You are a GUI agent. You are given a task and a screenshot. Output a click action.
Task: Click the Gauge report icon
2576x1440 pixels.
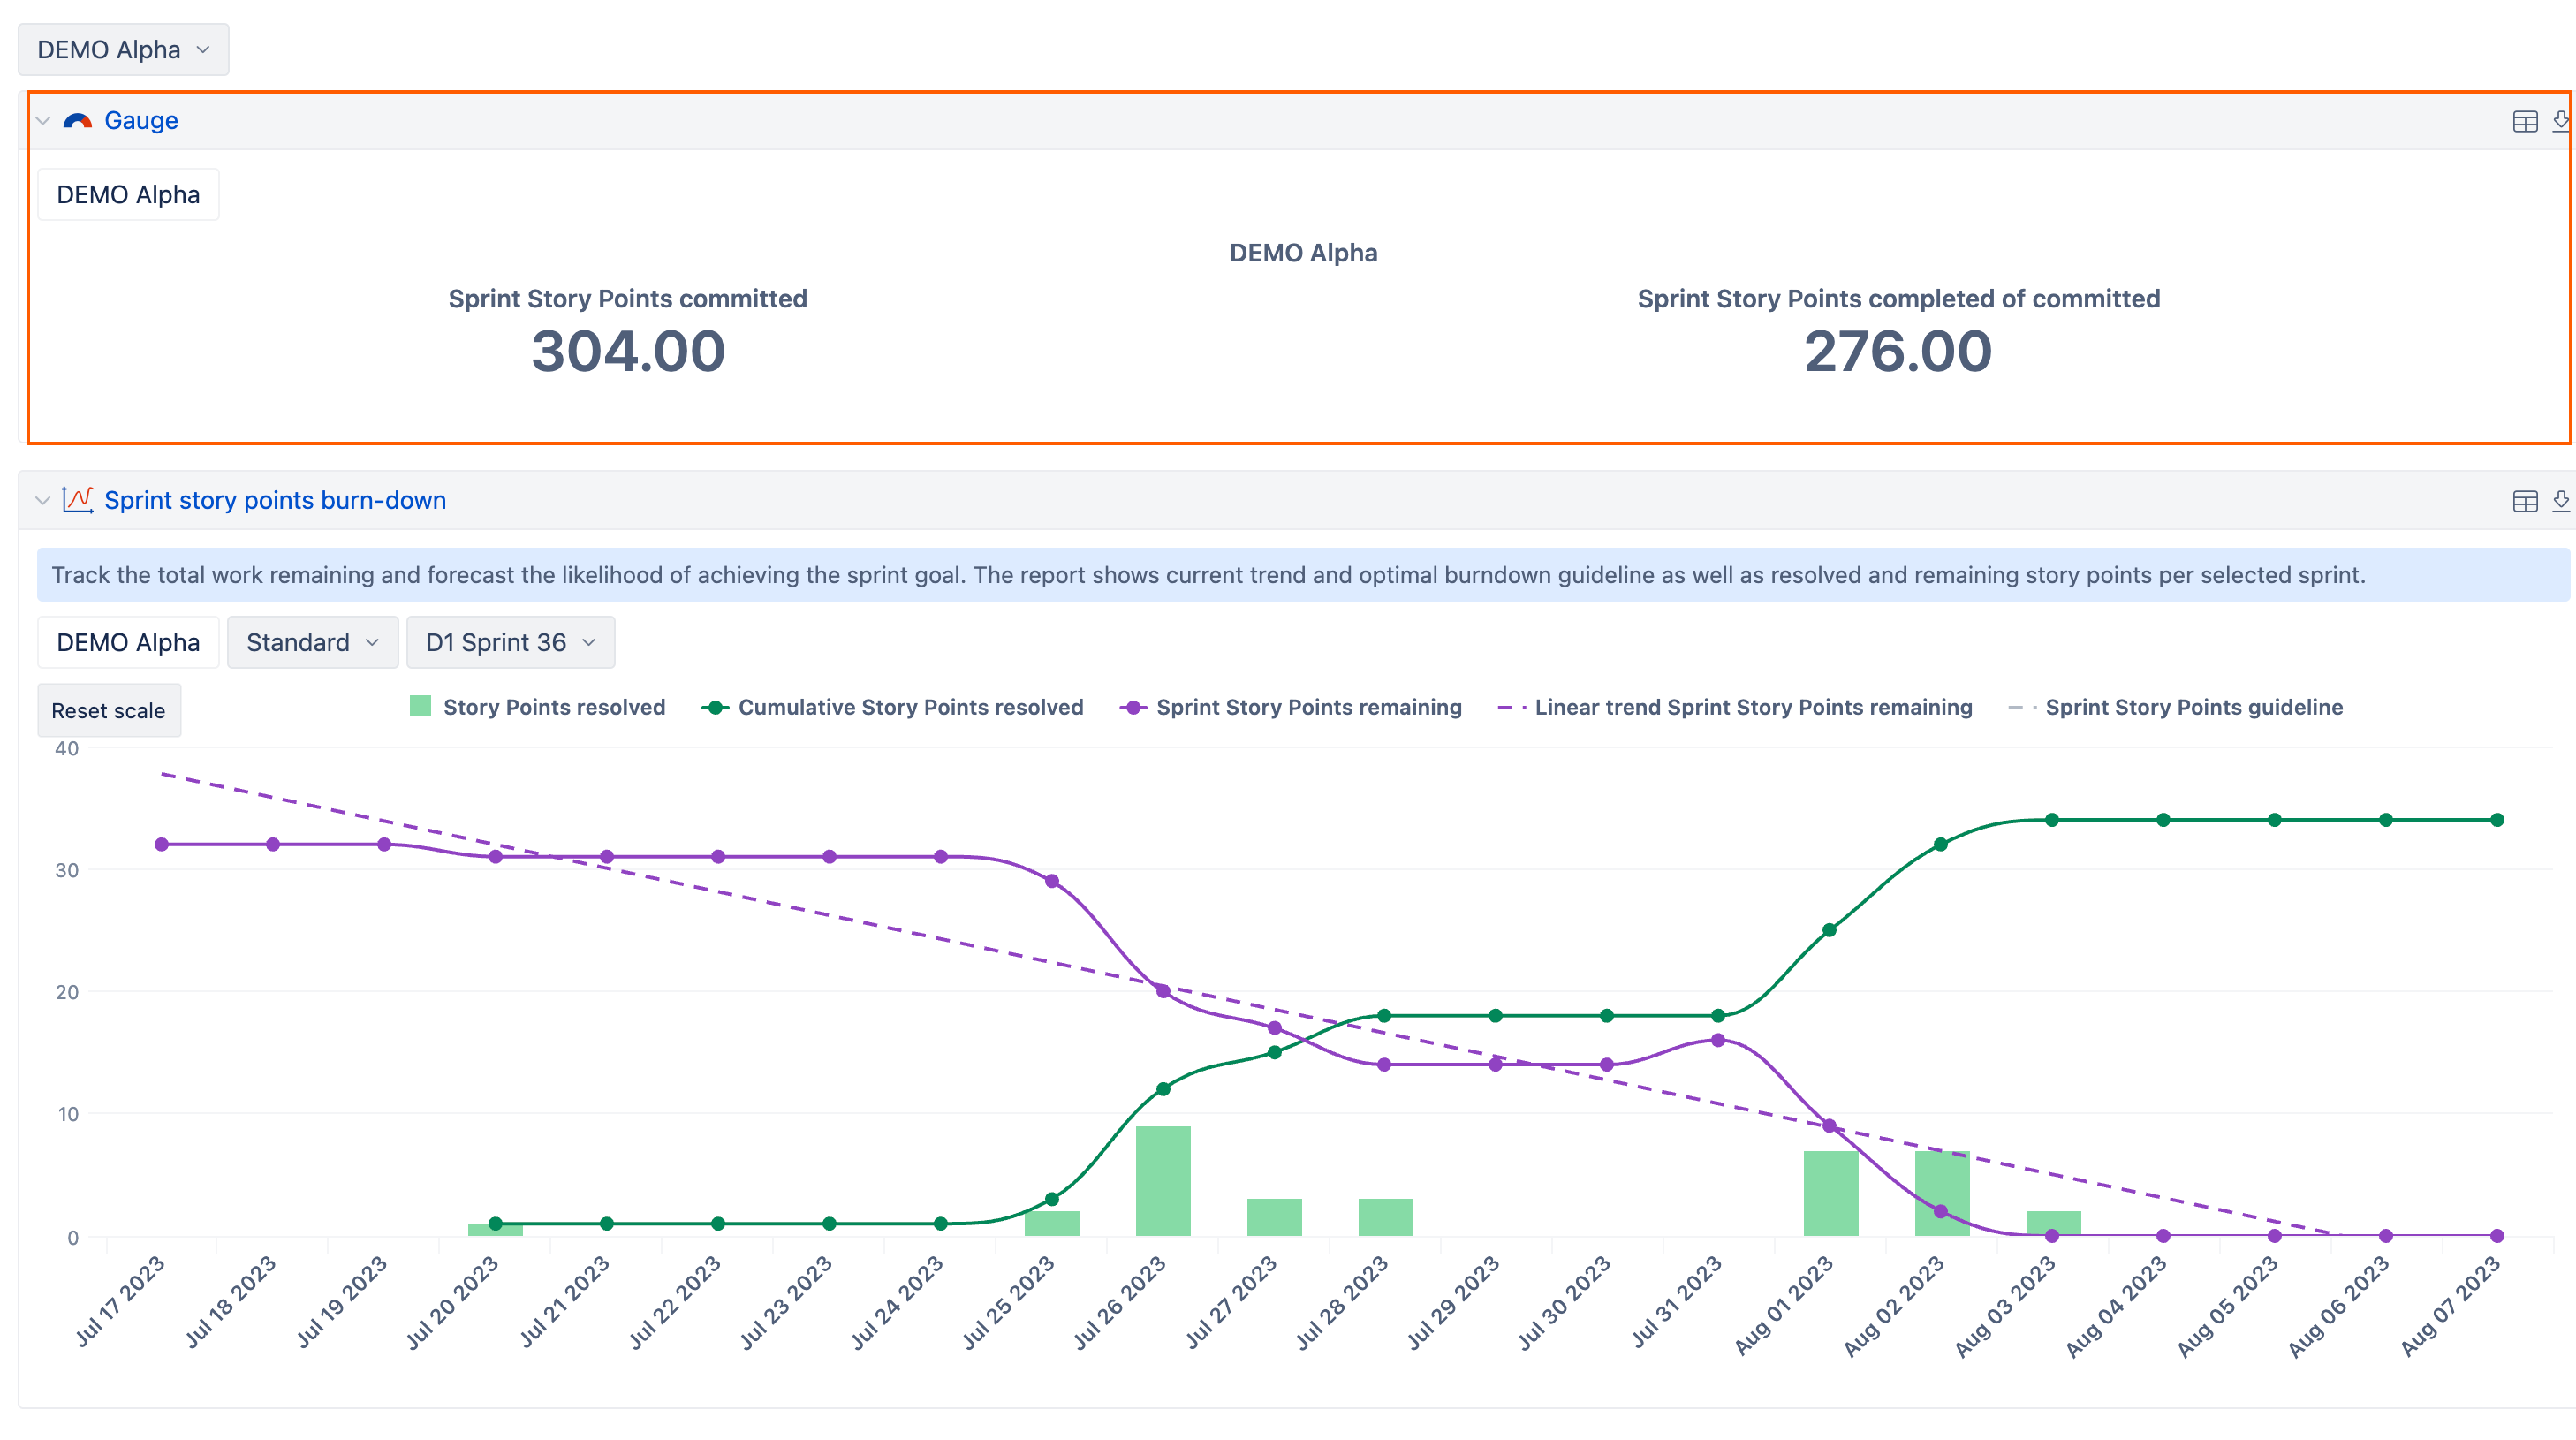coord(77,121)
